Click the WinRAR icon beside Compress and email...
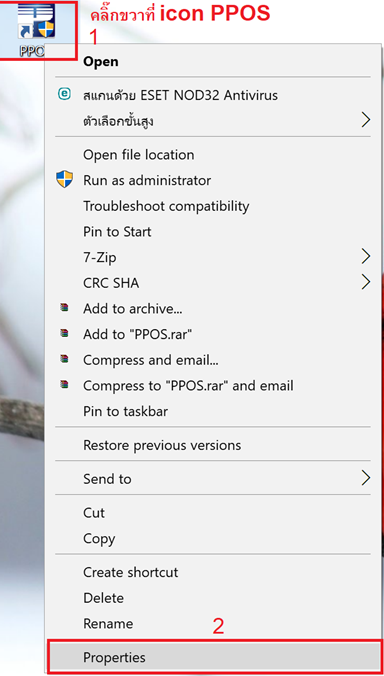384x676 pixels. [x=64, y=359]
